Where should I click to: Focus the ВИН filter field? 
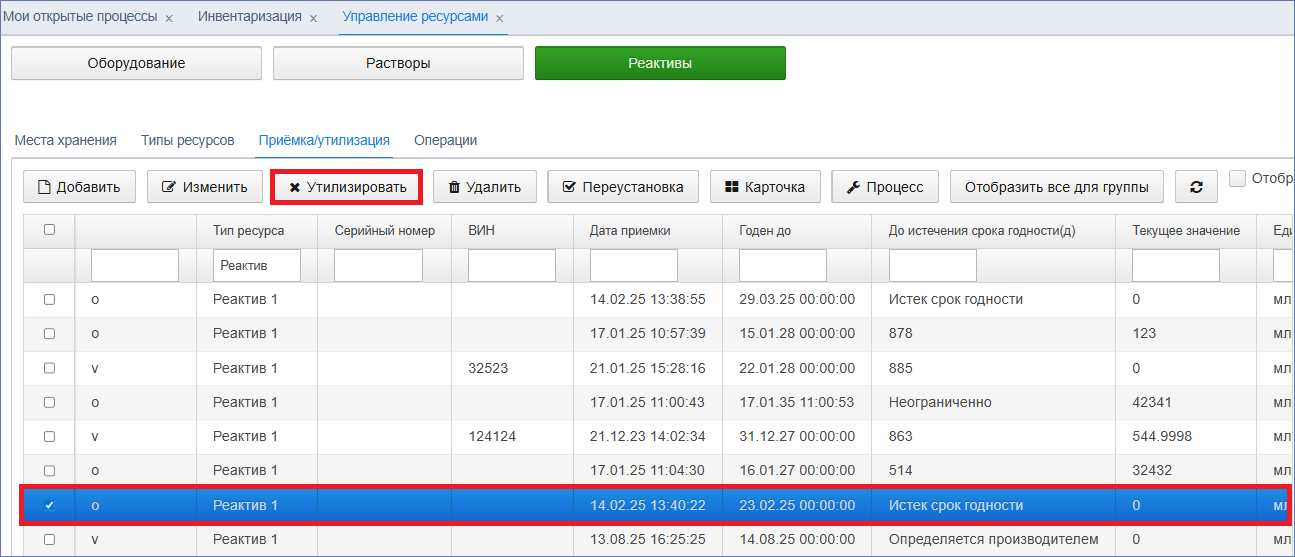pyautogui.click(x=512, y=265)
